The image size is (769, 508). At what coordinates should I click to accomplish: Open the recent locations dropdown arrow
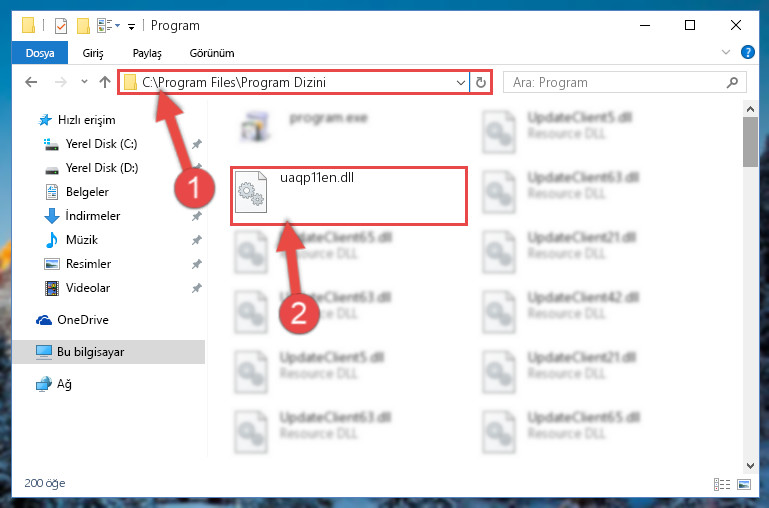(84, 82)
